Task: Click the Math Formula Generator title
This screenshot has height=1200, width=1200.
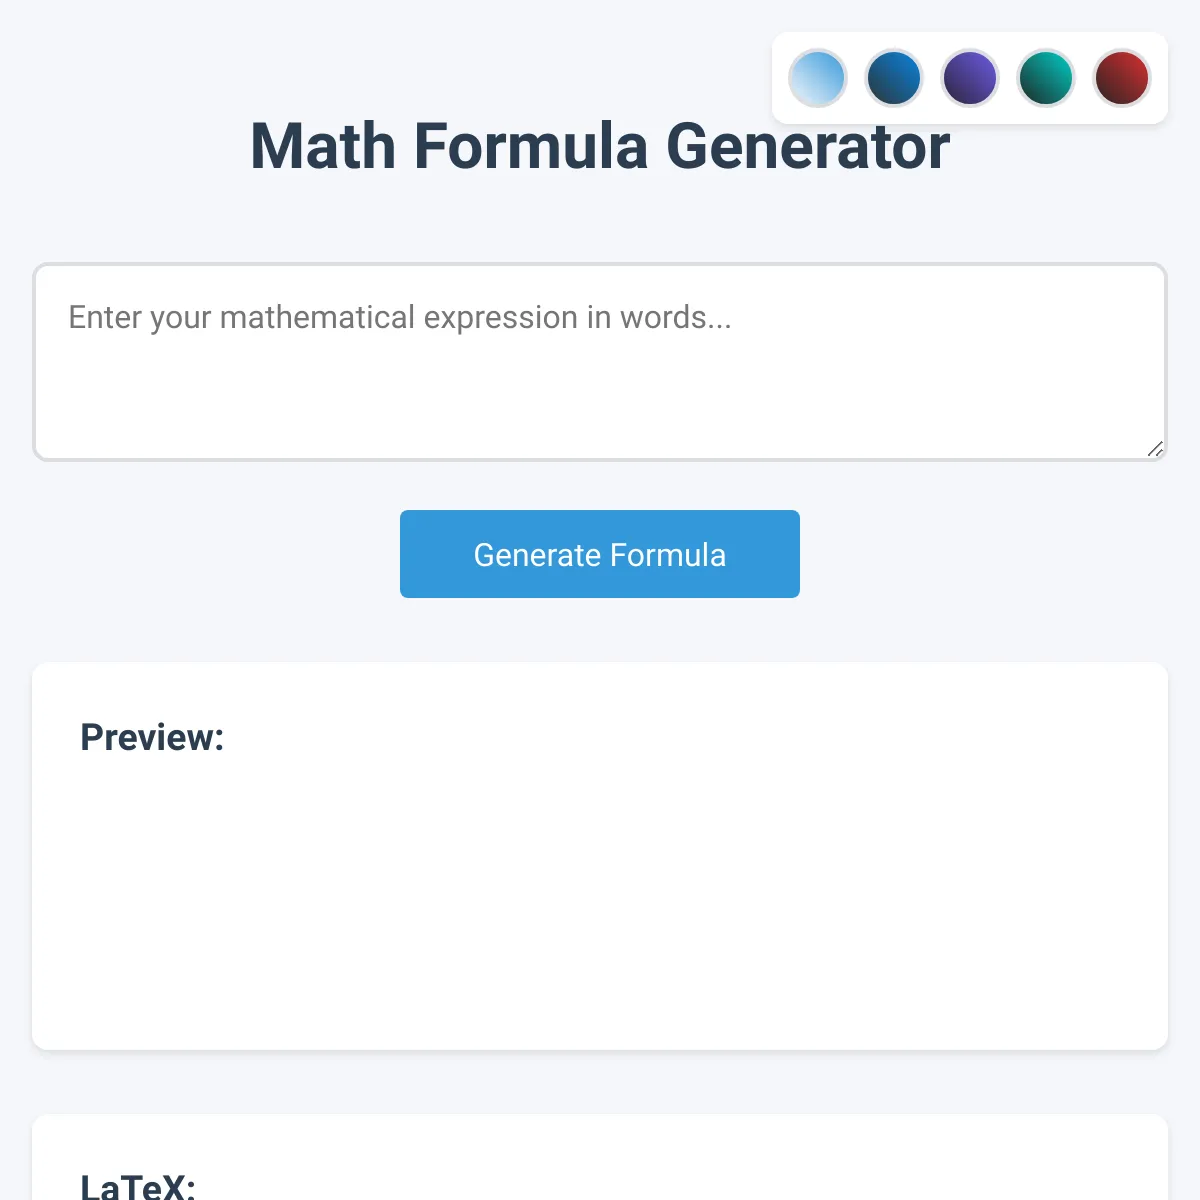Action: pyautogui.click(x=600, y=146)
